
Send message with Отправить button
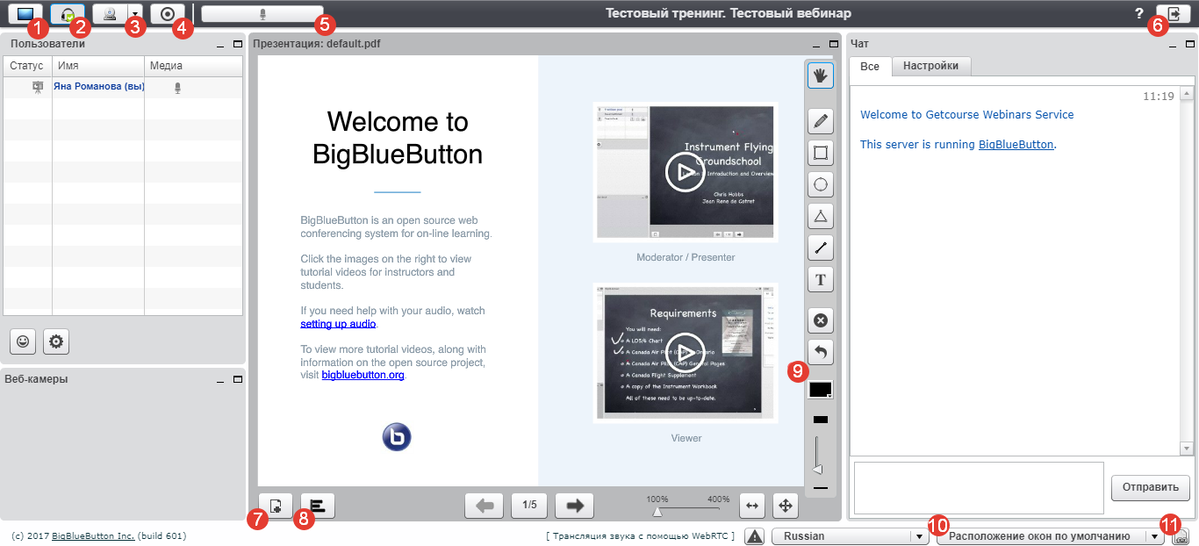(x=1151, y=486)
